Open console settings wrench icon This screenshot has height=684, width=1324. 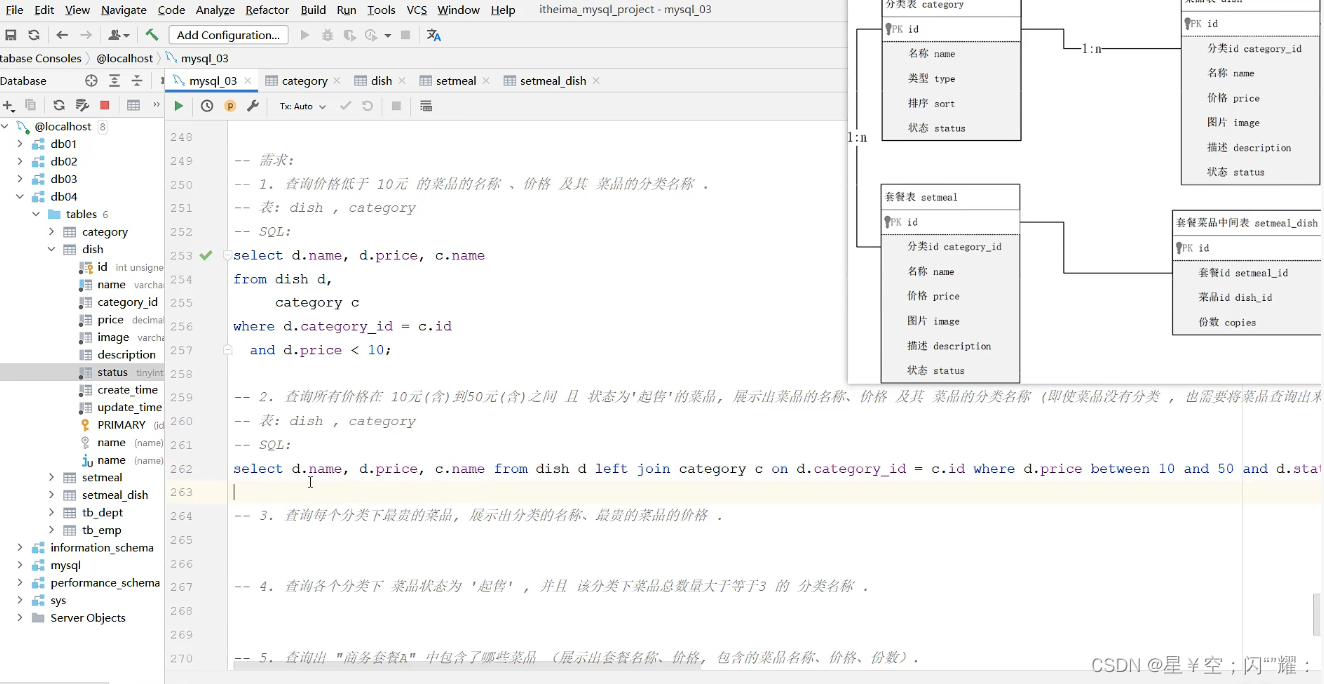253,105
